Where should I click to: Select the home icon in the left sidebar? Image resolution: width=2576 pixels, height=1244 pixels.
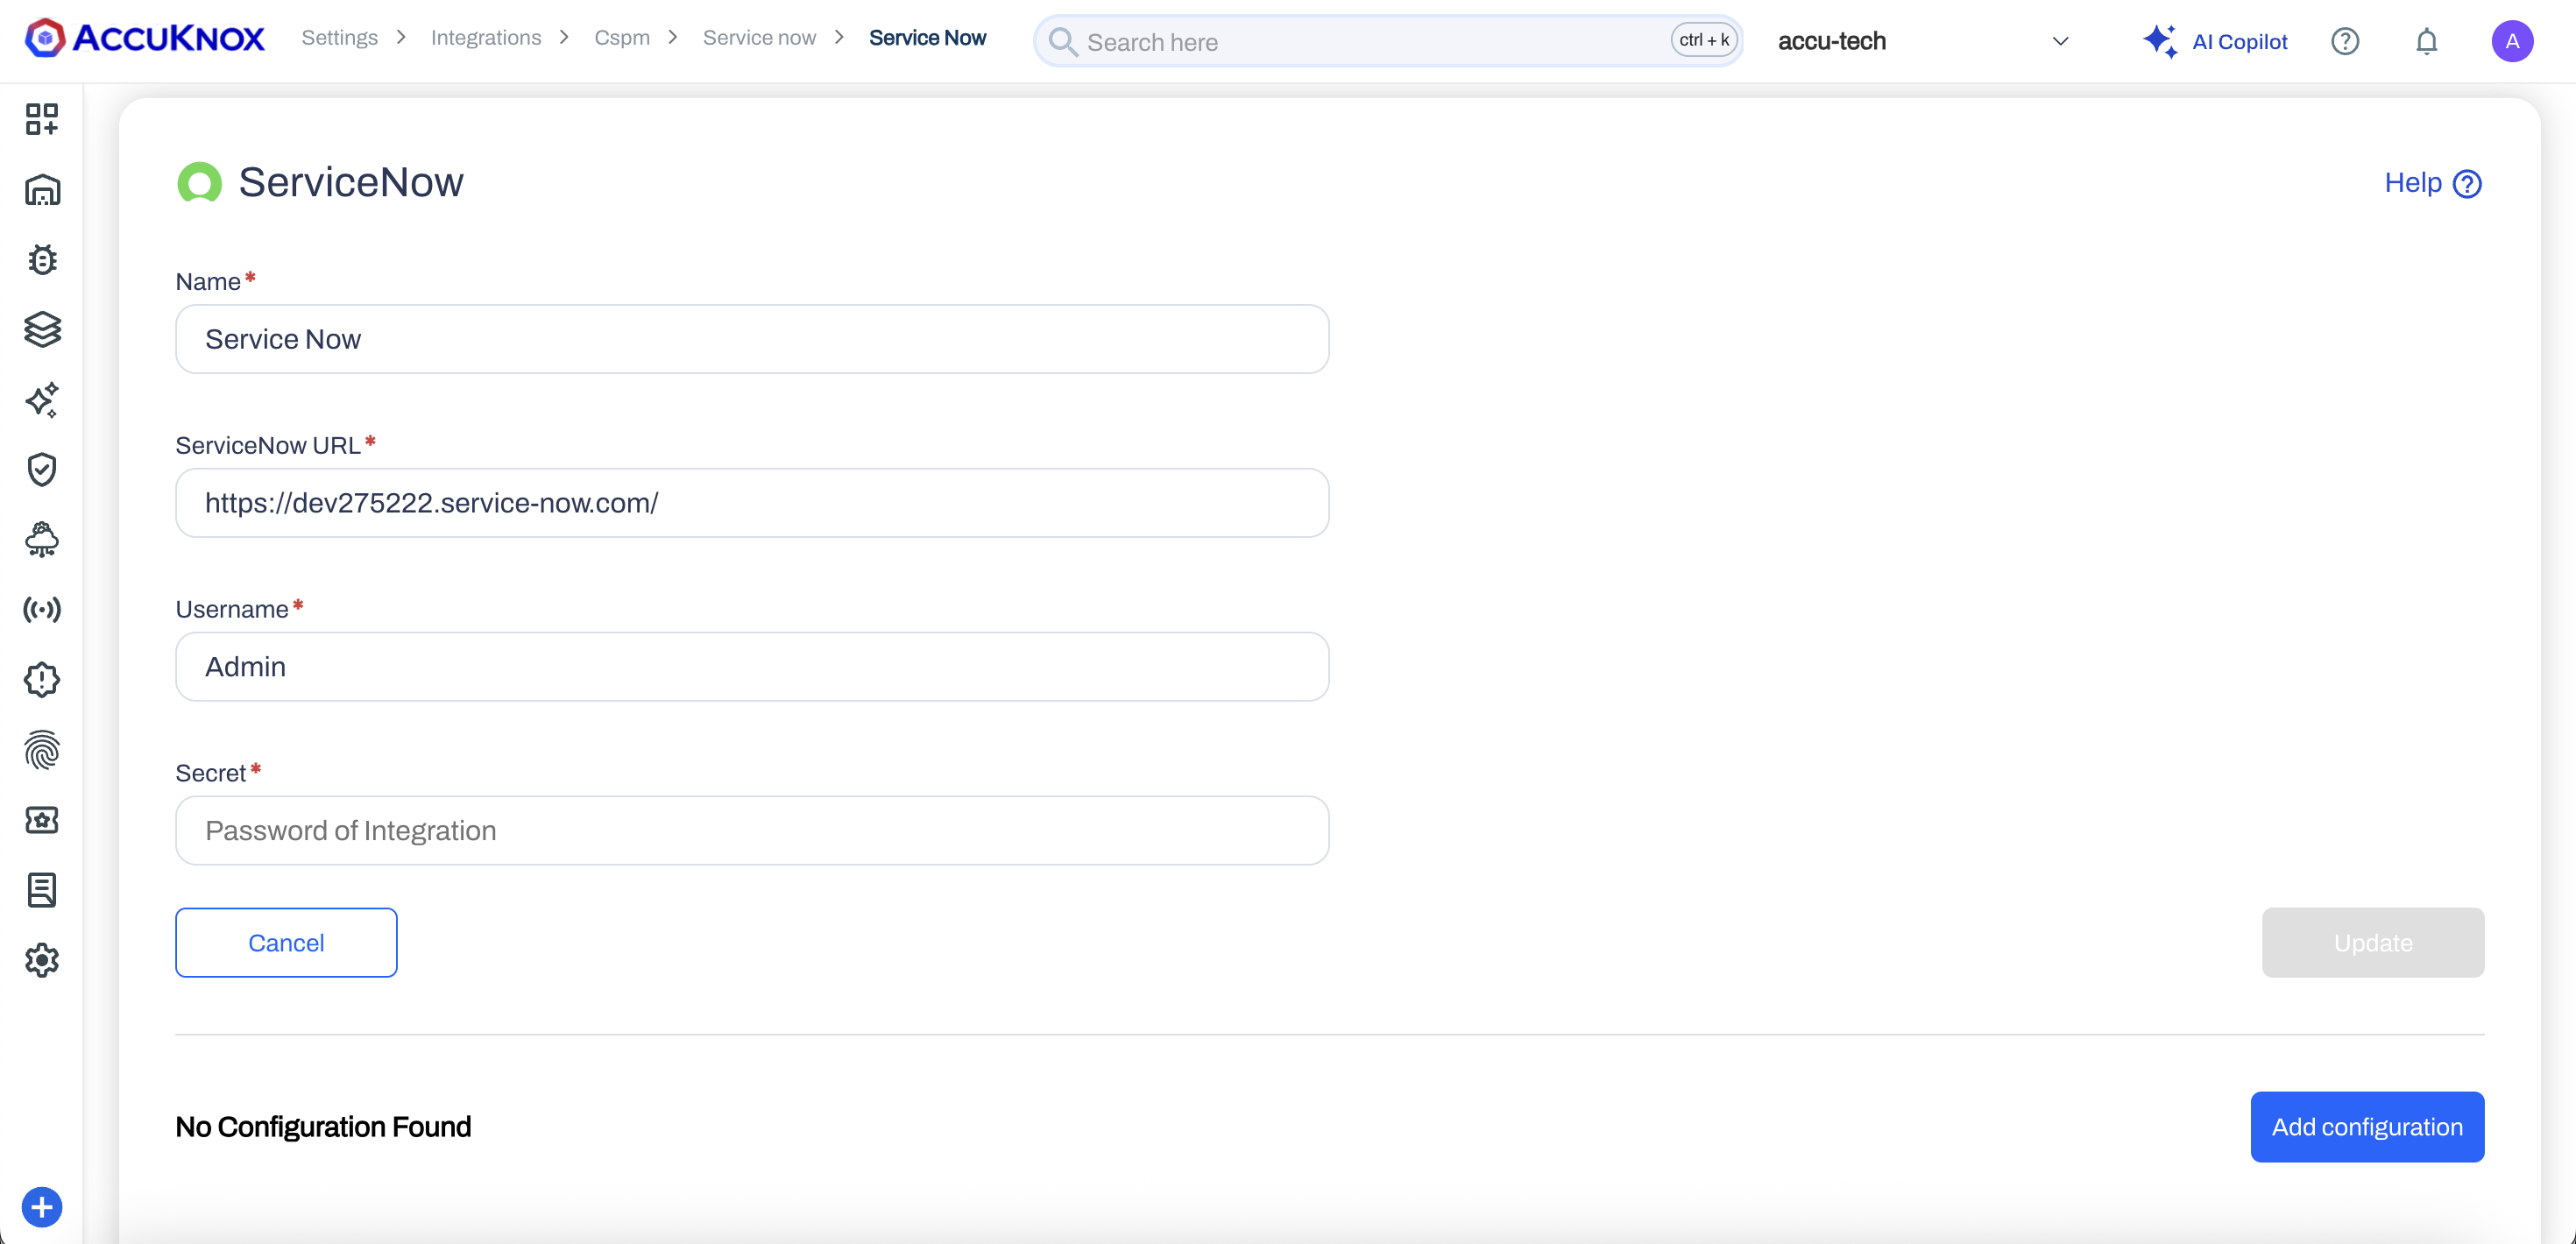tap(42, 190)
